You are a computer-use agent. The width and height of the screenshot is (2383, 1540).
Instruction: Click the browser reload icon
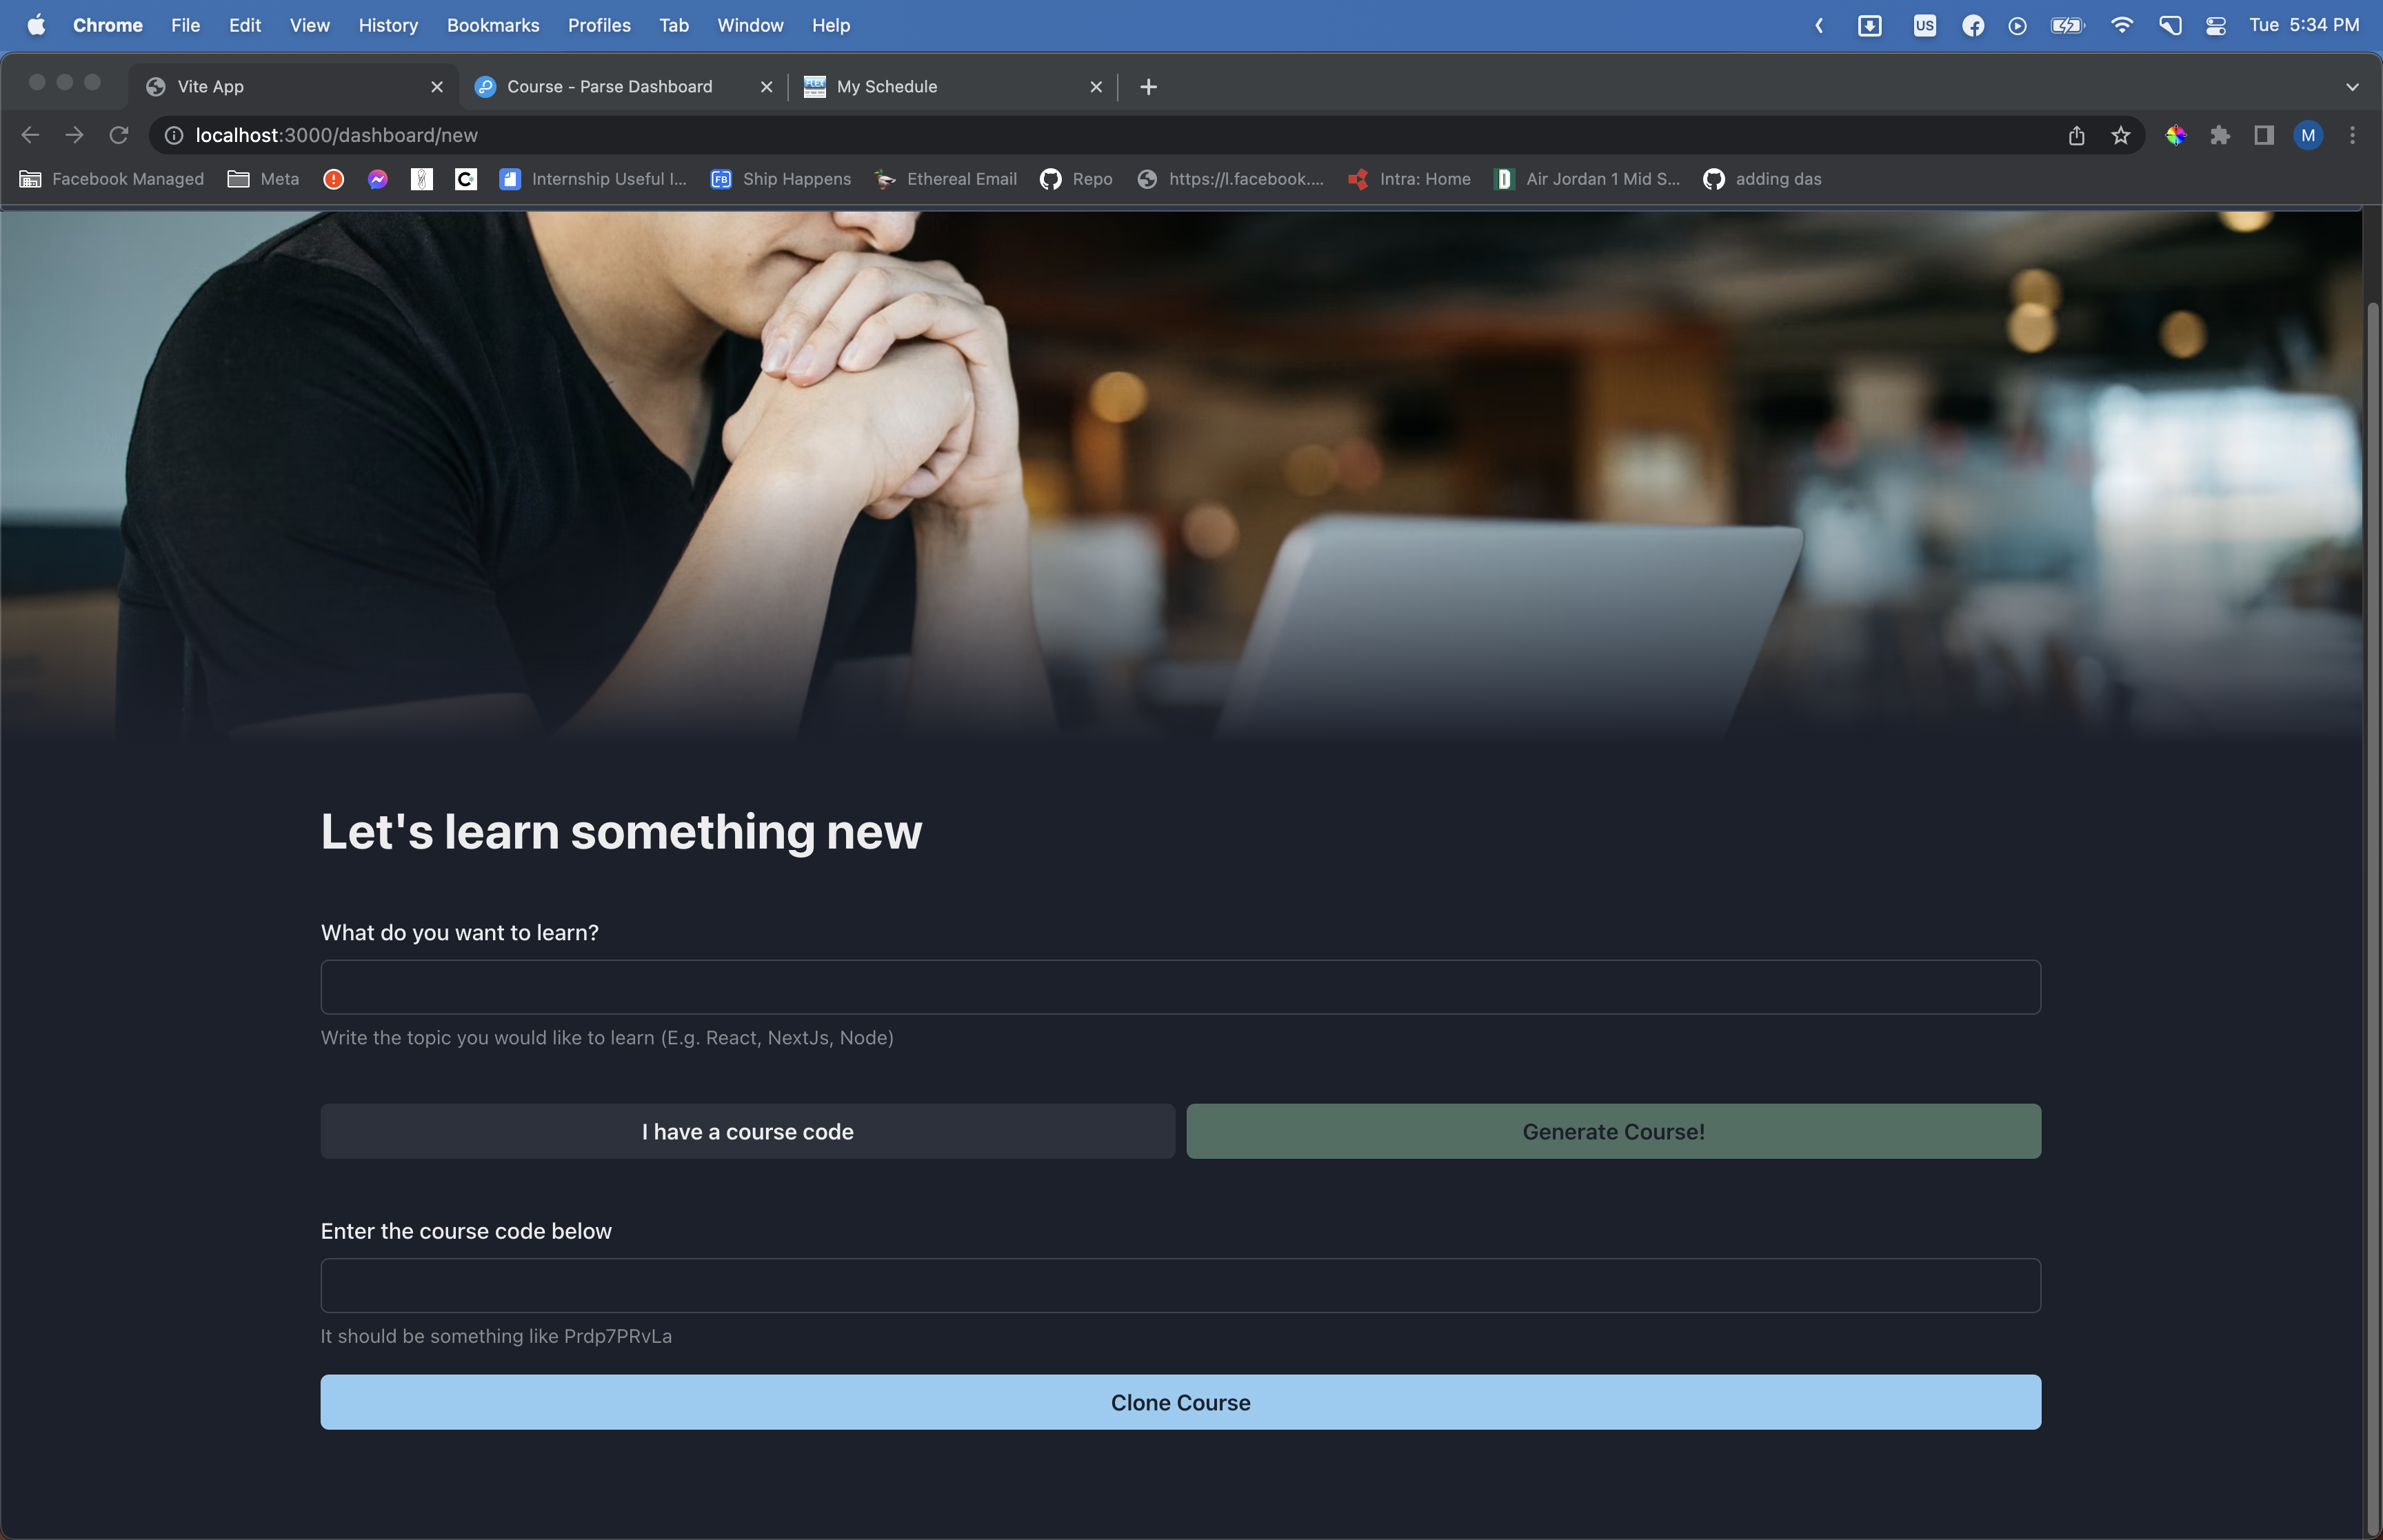119,135
